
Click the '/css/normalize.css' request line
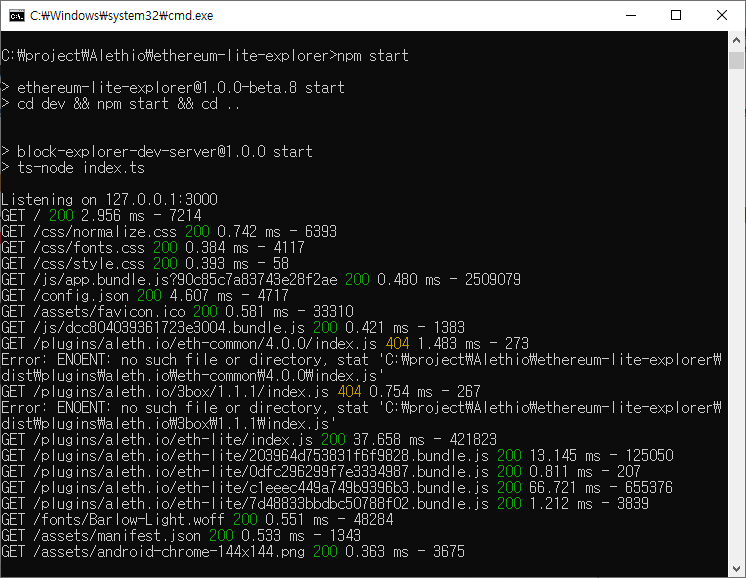[169, 232]
